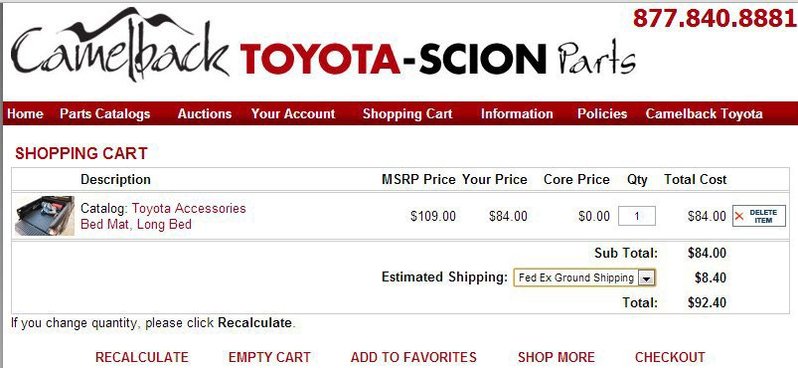Viewport: 798px width, 368px height.
Task: Open the Parts Catalogs menu
Action: pos(105,114)
